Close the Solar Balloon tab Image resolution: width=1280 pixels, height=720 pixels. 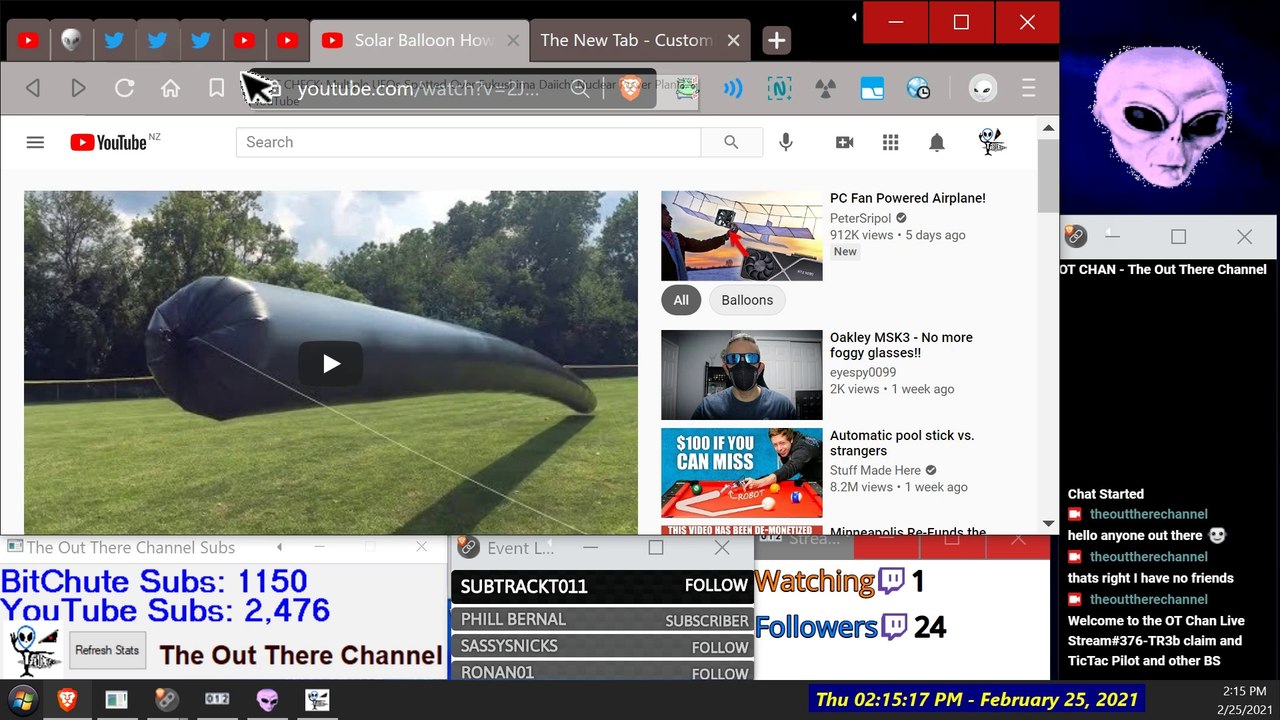coord(513,40)
